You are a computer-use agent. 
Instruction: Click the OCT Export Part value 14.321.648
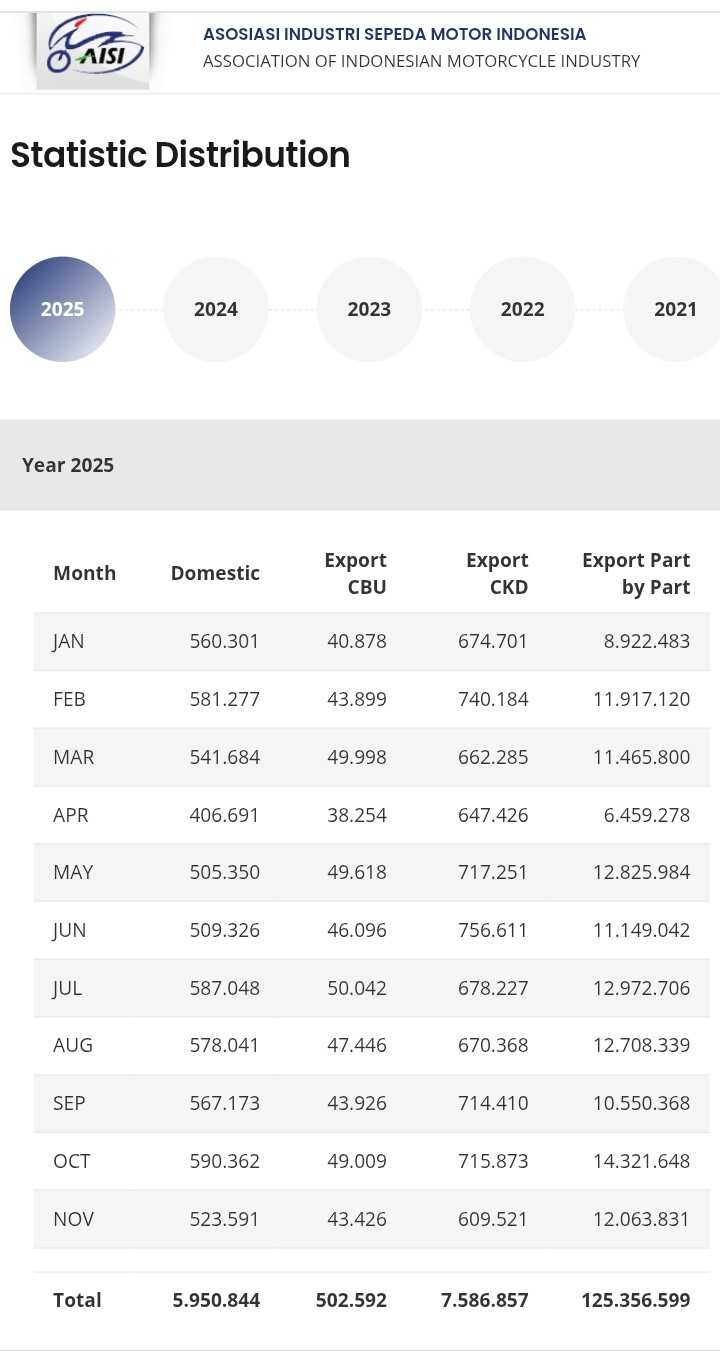click(x=641, y=1161)
